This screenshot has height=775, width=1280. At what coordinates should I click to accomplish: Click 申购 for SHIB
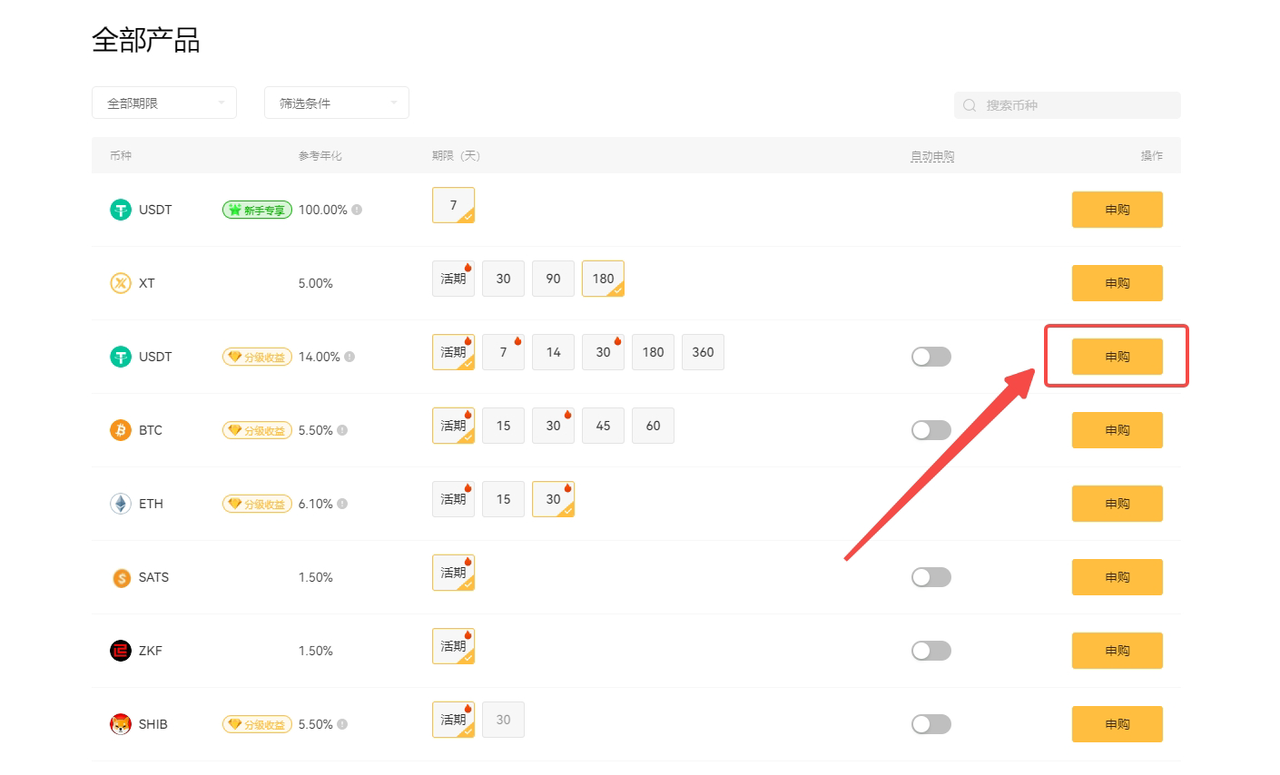pos(1117,724)
